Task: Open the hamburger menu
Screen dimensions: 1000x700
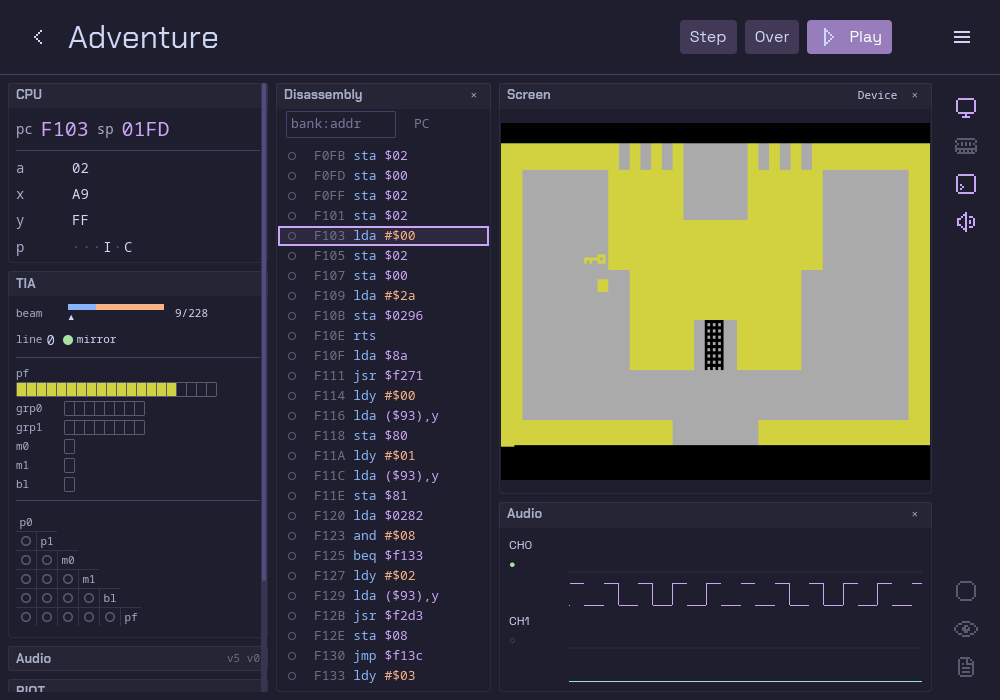Action: click(962, 37)
